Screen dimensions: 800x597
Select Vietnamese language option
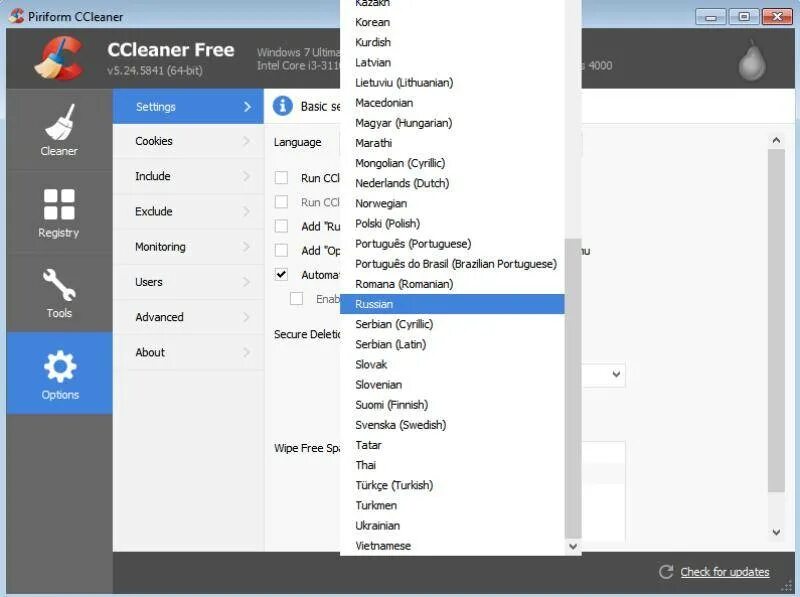[x=452, y=545]
